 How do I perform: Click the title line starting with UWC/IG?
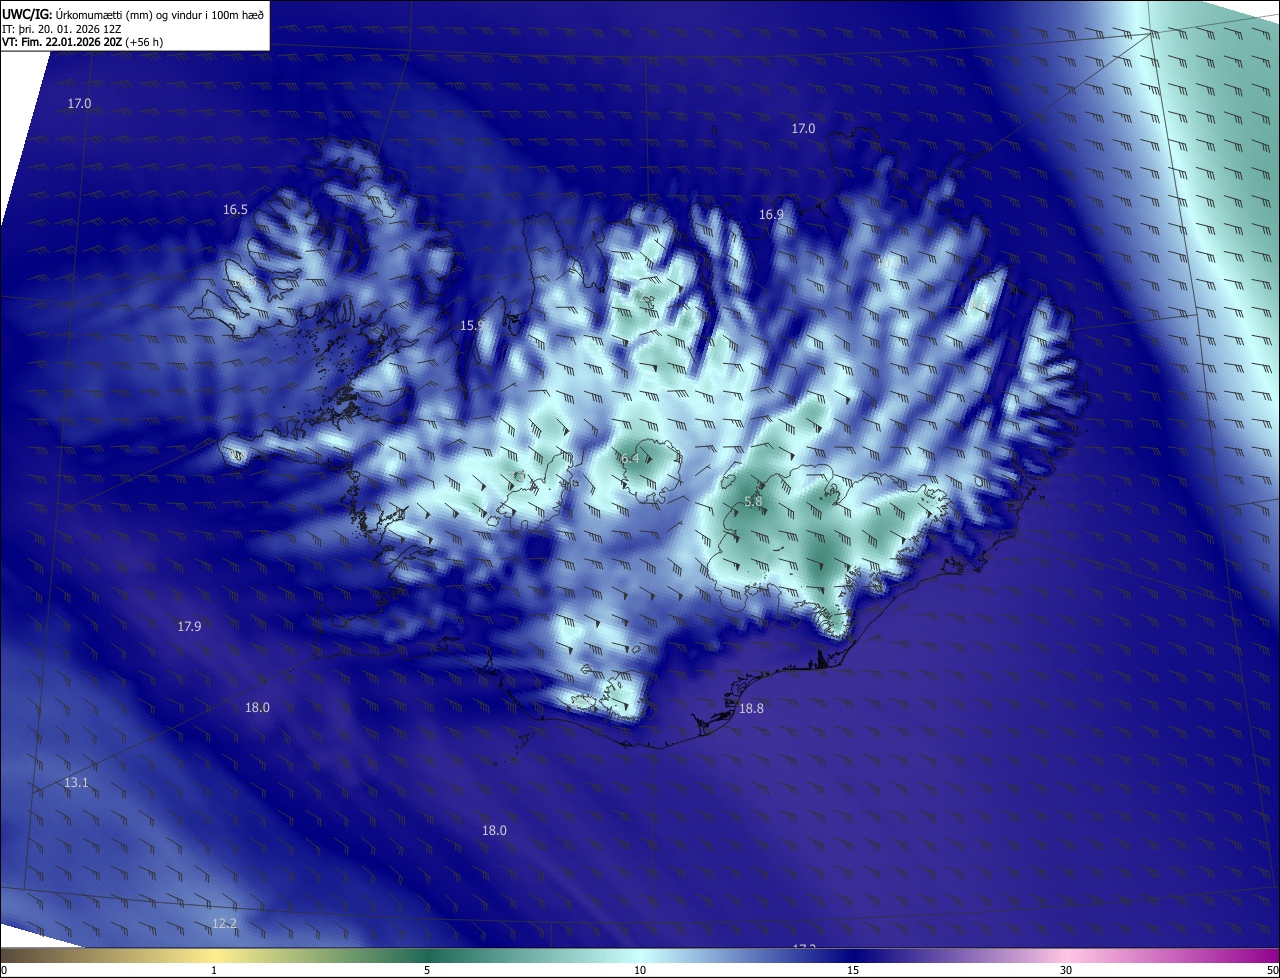tap(133, 13)
